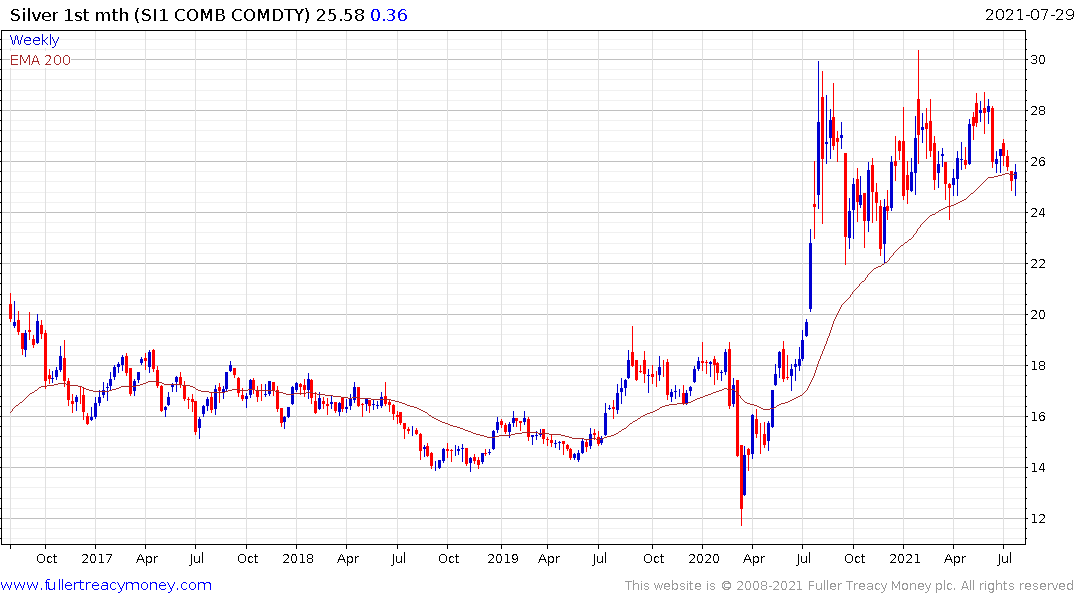Click the 30 price axis label
The height and width of the screenshot is (600, 1075).
1038,60
